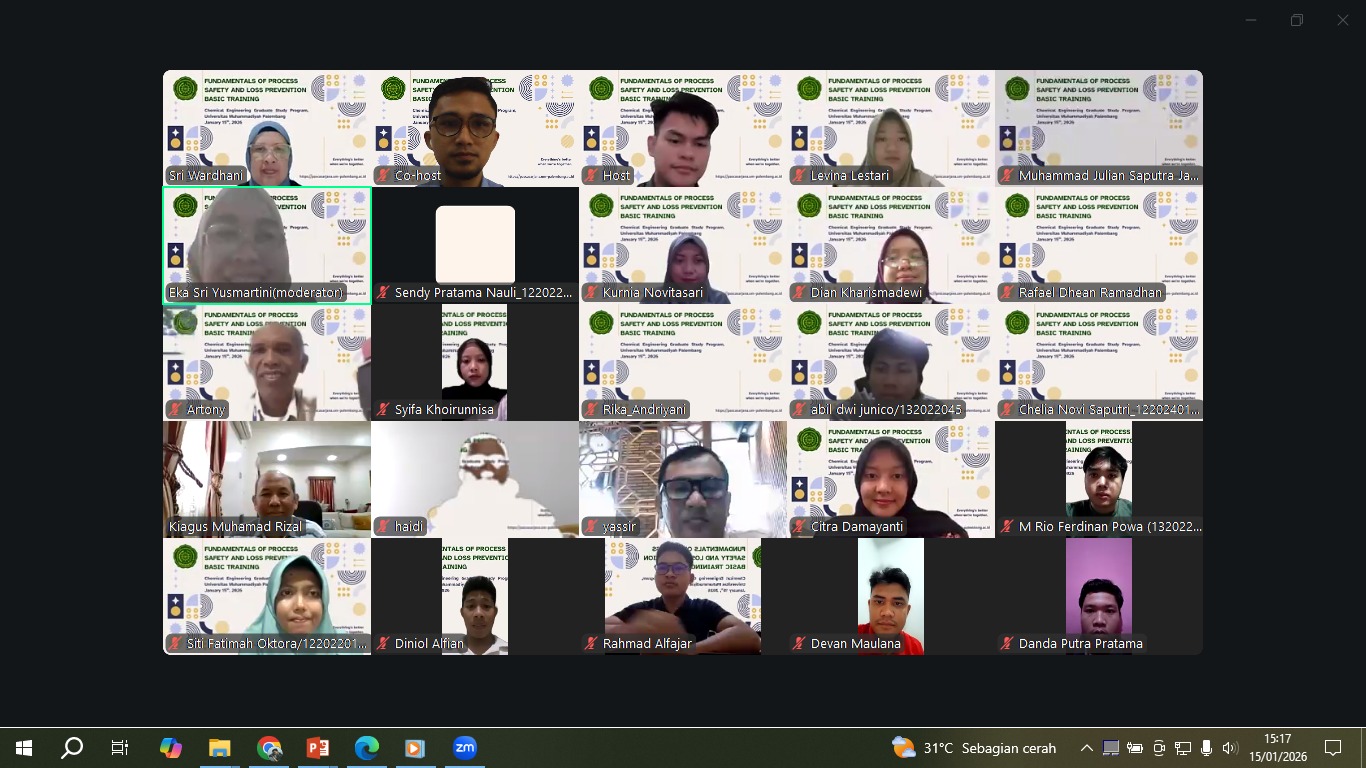Click the clock showing 15:17
Image resolution: width=1366 pixels, height=768 pixels.
(x=1277, y=747)
